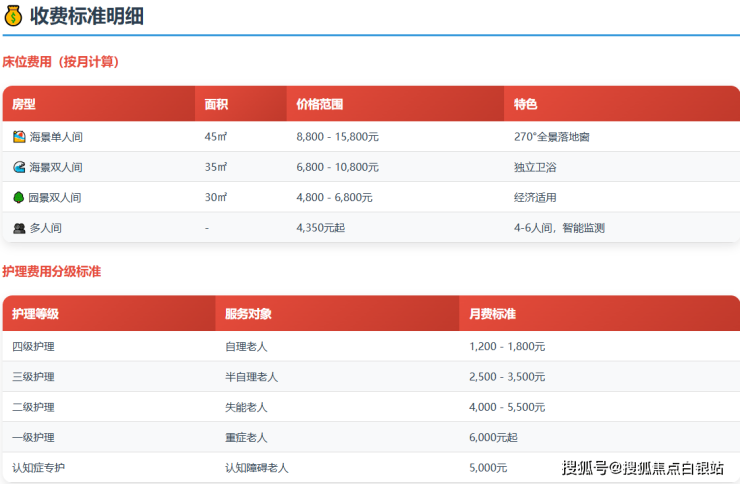The height and width of the screenshot is (484, 740).
Task: Click the 护理费用分级标准 section heading
Action: (x=52, y=272)
